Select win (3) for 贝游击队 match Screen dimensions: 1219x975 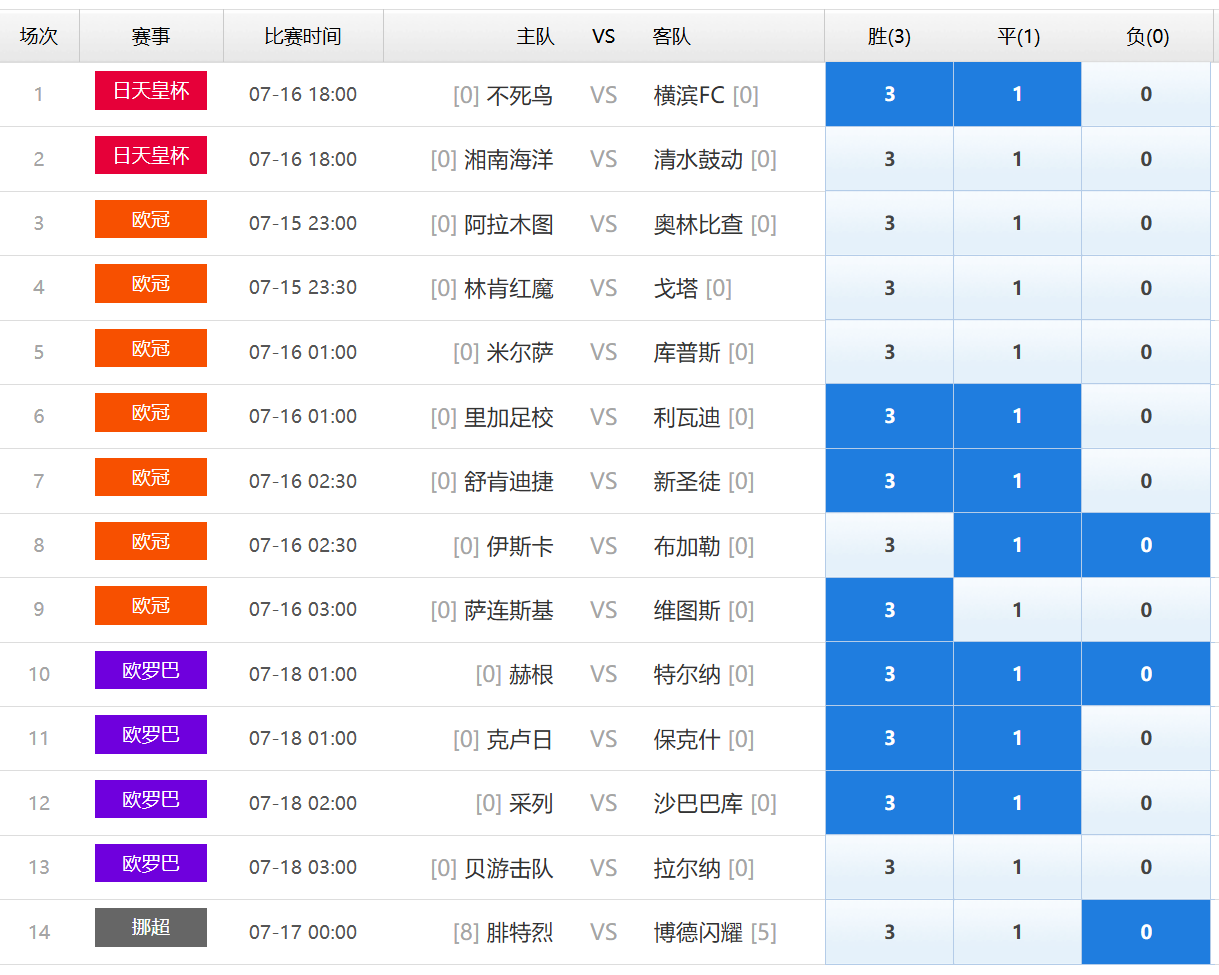coord(889,867)
